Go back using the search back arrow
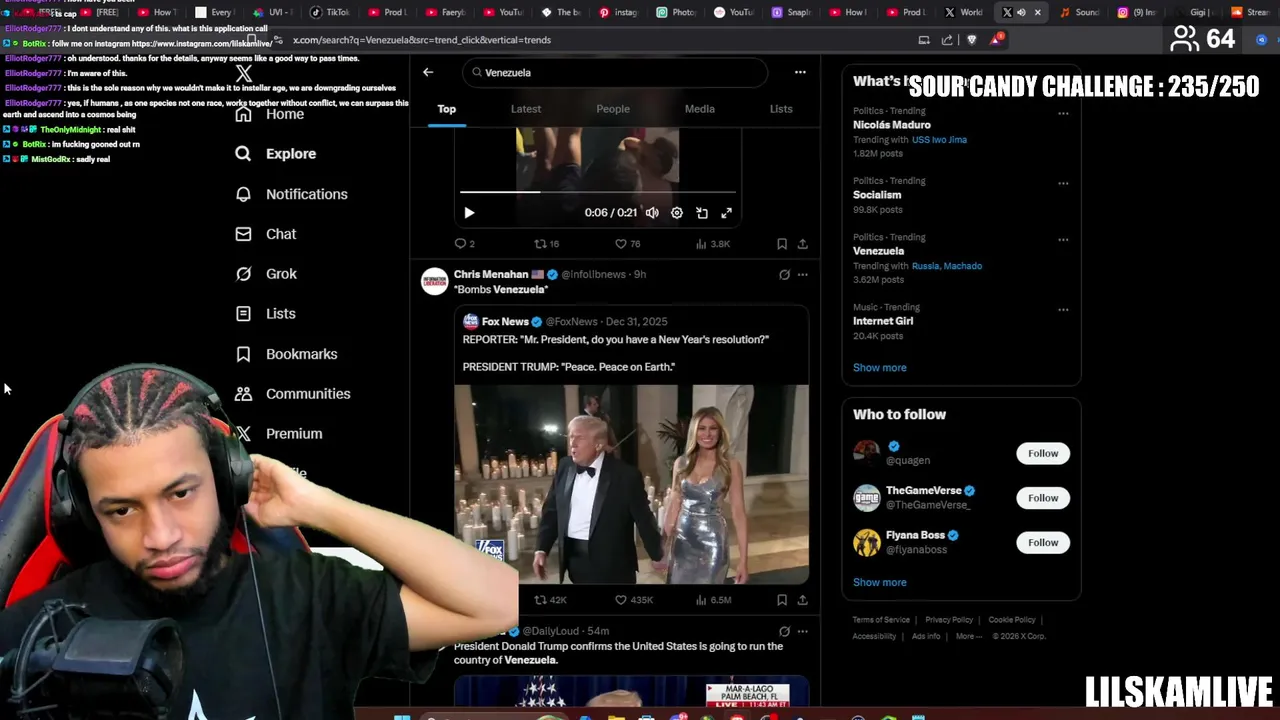 pos(428,72)
